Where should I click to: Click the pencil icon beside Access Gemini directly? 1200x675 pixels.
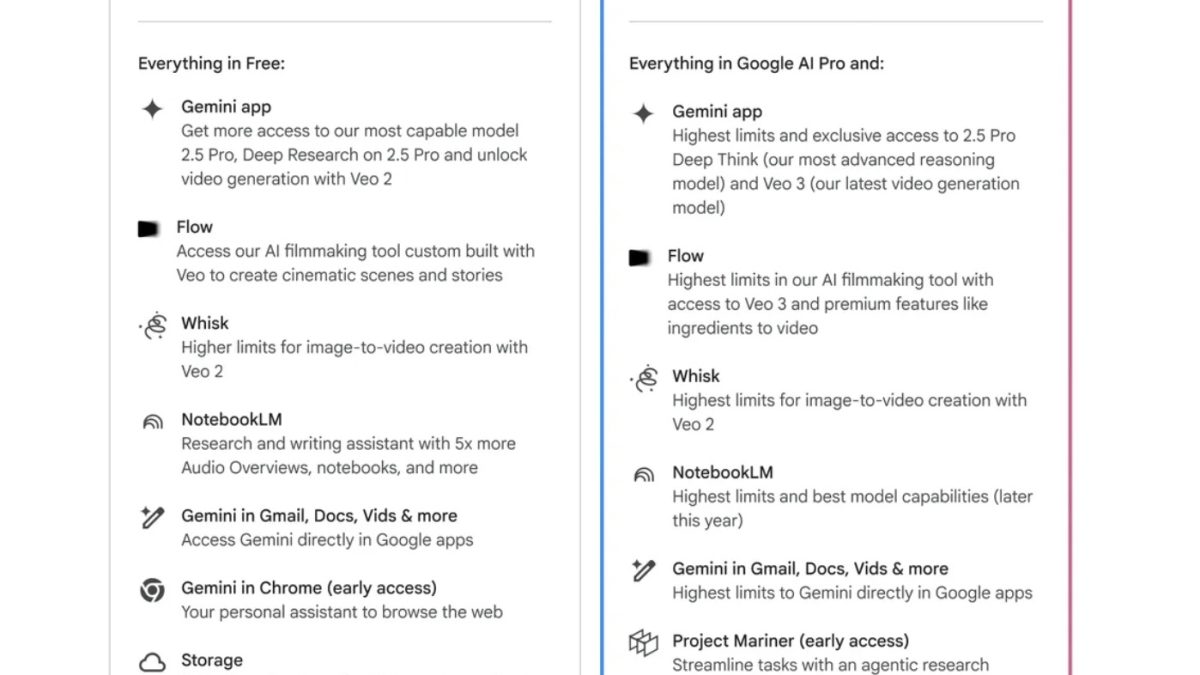[x=152, y=518]
